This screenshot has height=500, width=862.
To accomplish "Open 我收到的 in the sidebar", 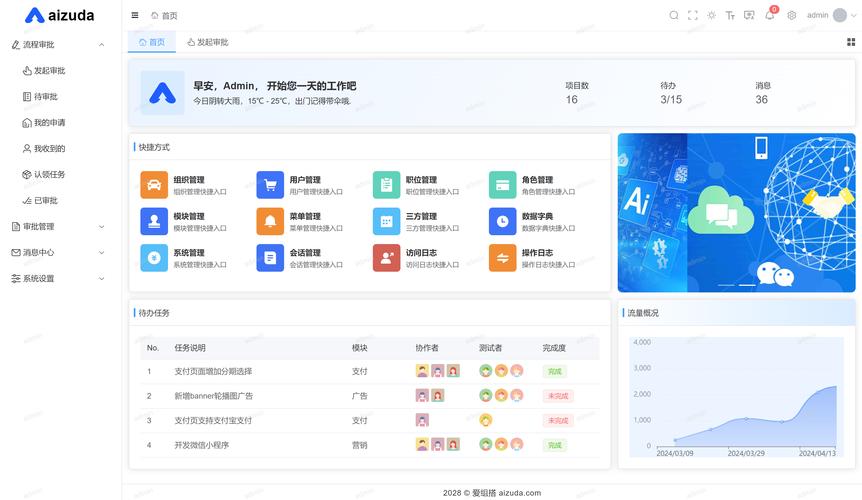I will [58, 148].
